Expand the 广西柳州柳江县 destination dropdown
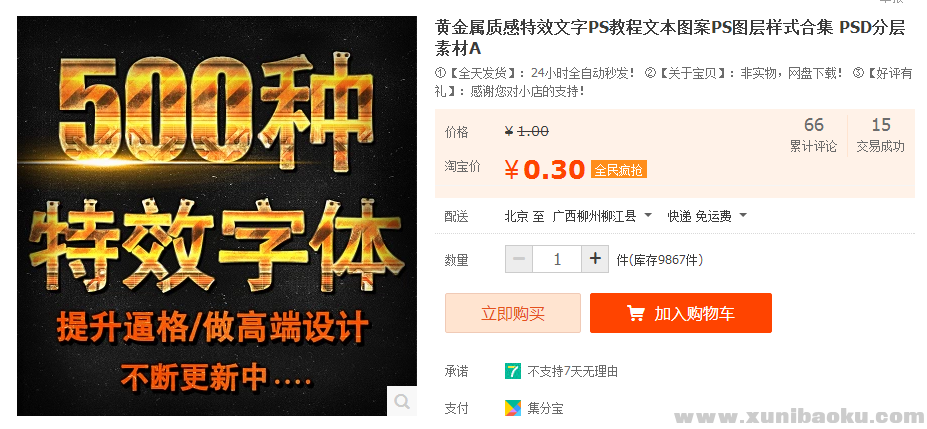Viewport: 927px width, 429px height. 602,216
